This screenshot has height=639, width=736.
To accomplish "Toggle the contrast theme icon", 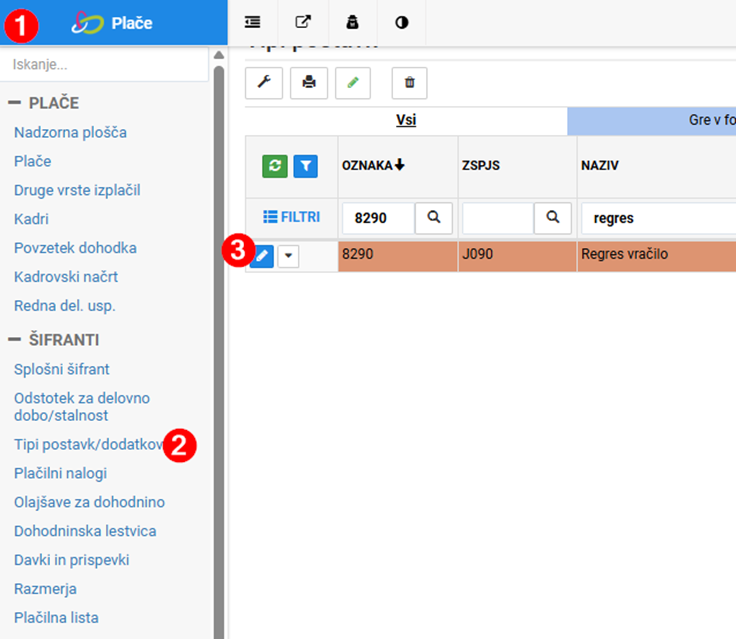I will point(402,22).
